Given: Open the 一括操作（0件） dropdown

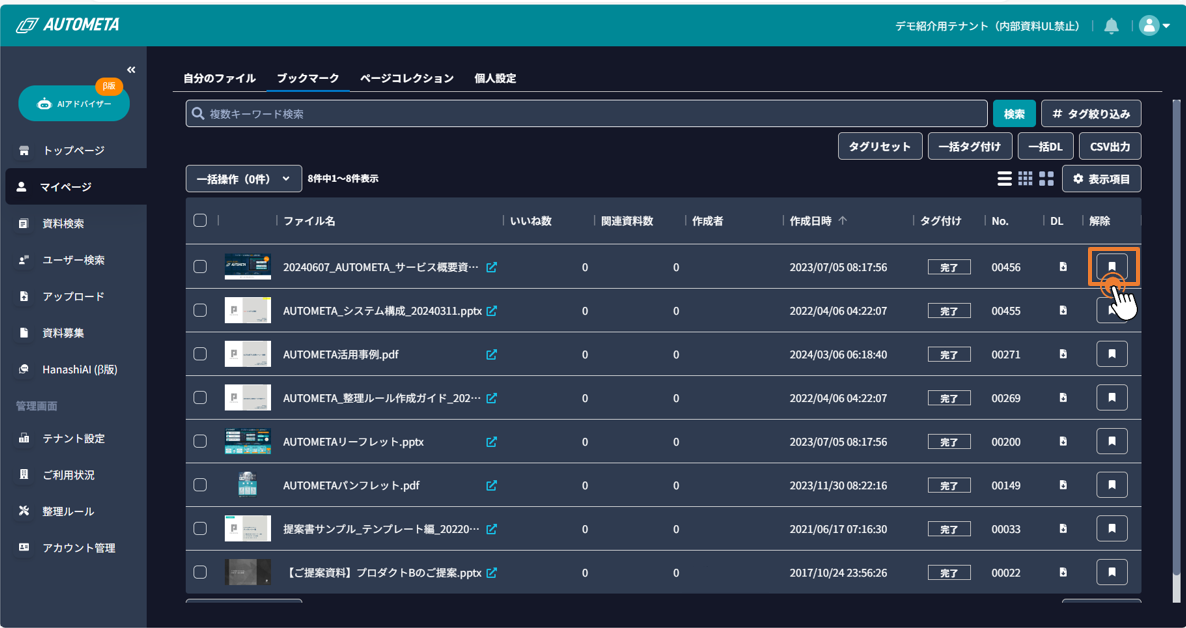Looking at the screenshot, I should coord(244,179).
